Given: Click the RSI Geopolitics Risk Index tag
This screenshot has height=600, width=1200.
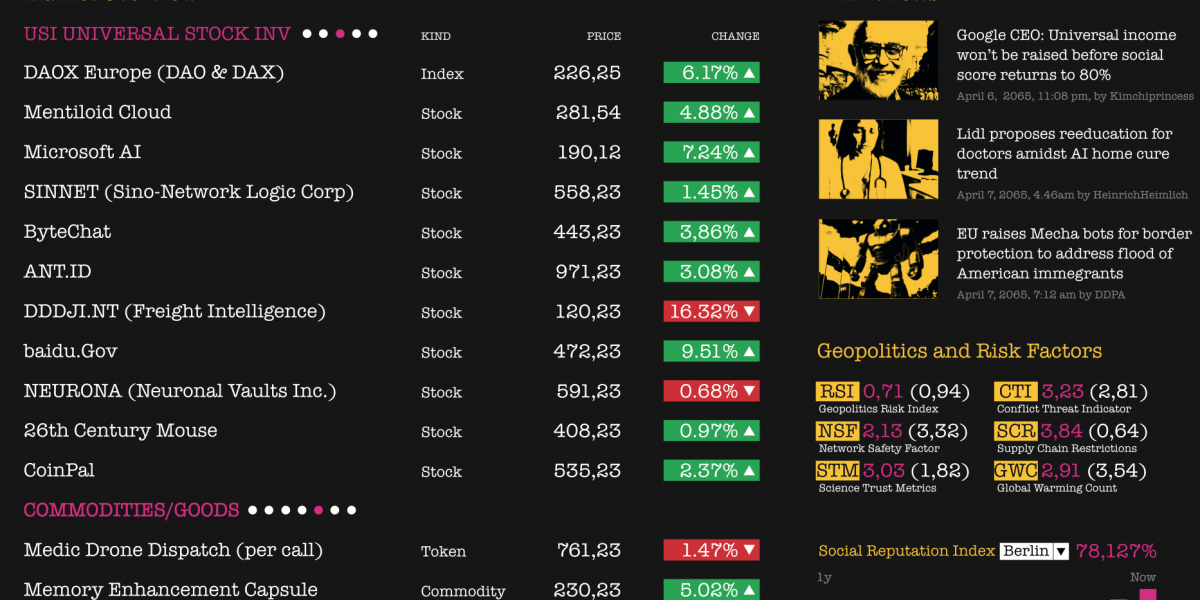Looking at the screenshot, I should tap(837, 391).
